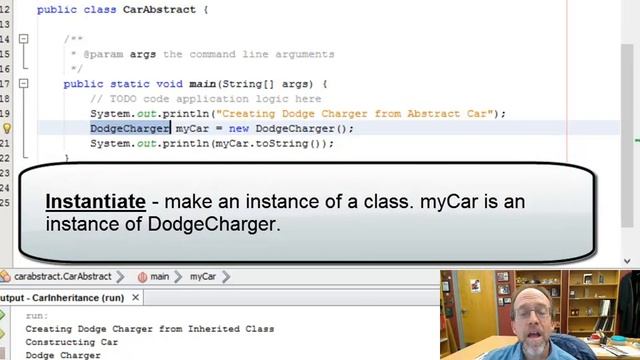Click the editor vertical scrollbar thumb
Image resolution: width=640 pixels, height=360 pixels.
click(627, 136)
